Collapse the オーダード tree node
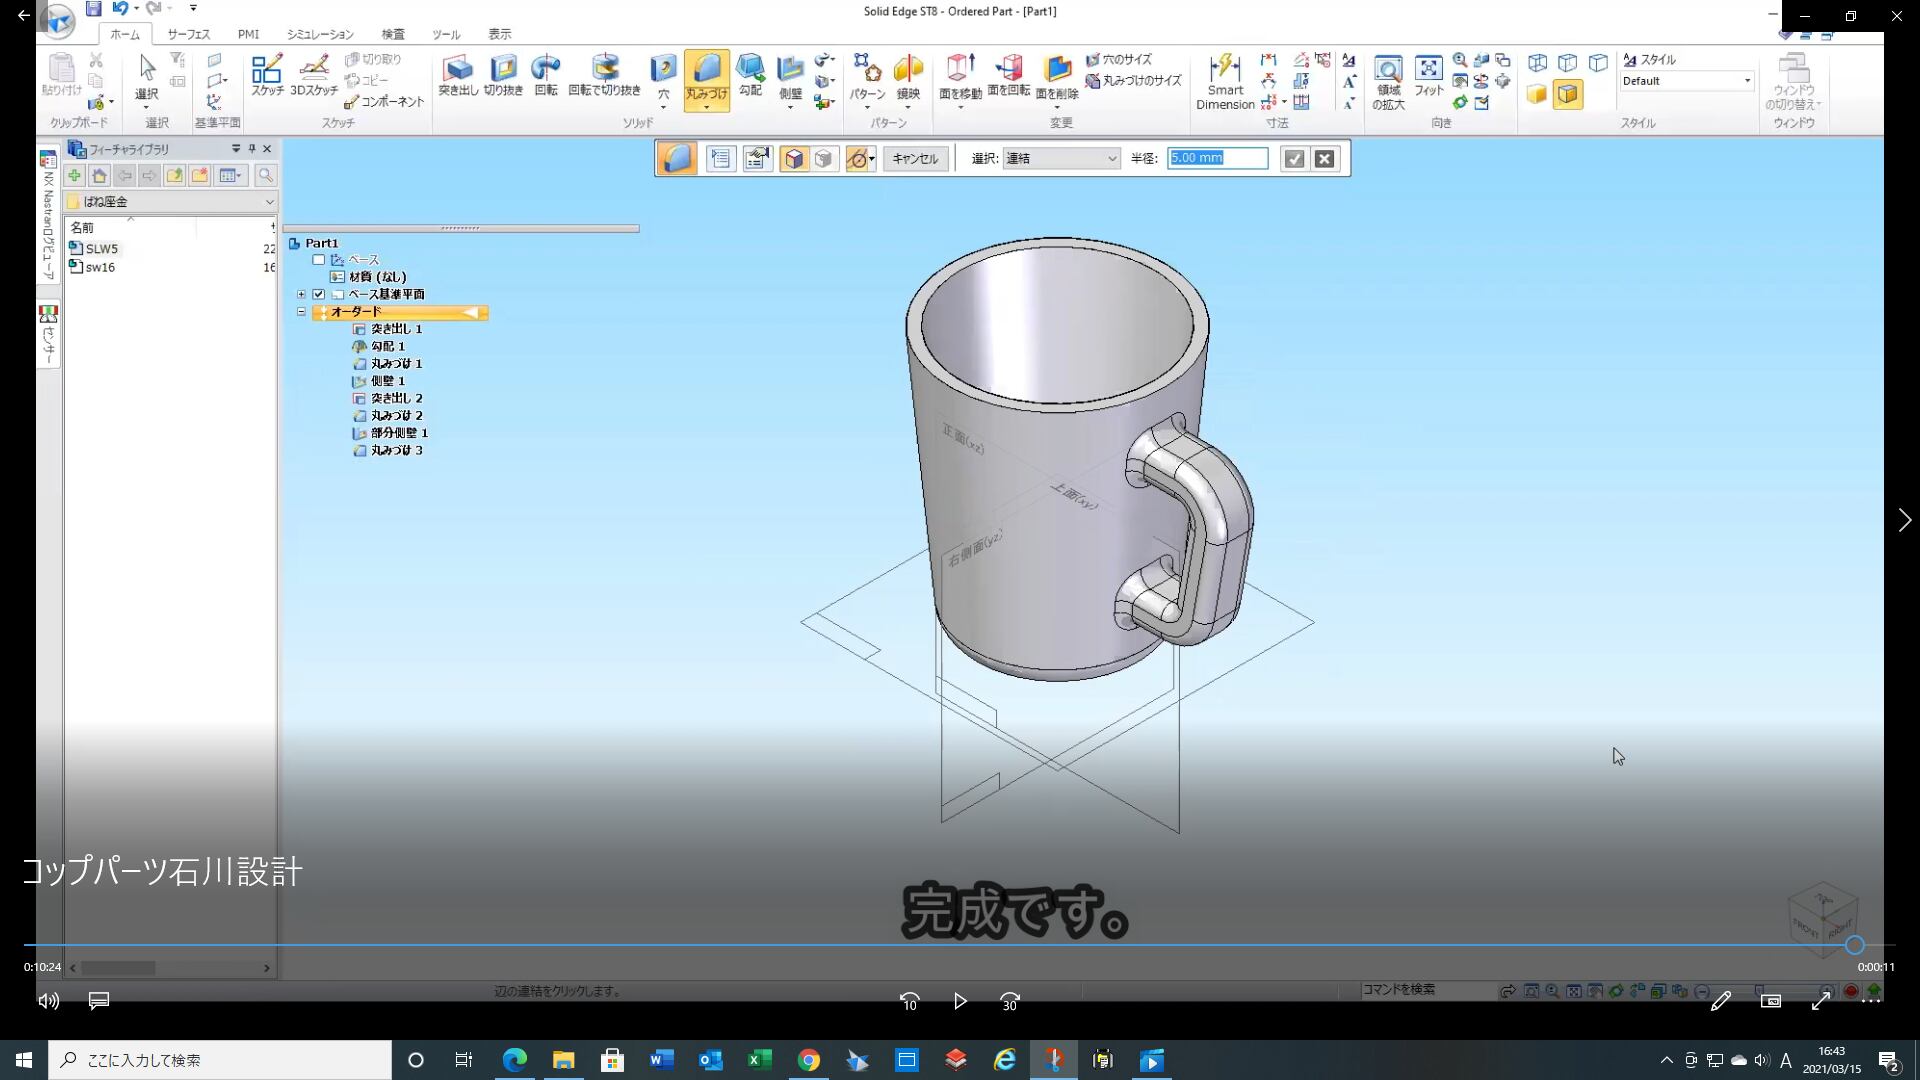The height and width of the screenshot is (1080, 1920). [301, 312]
